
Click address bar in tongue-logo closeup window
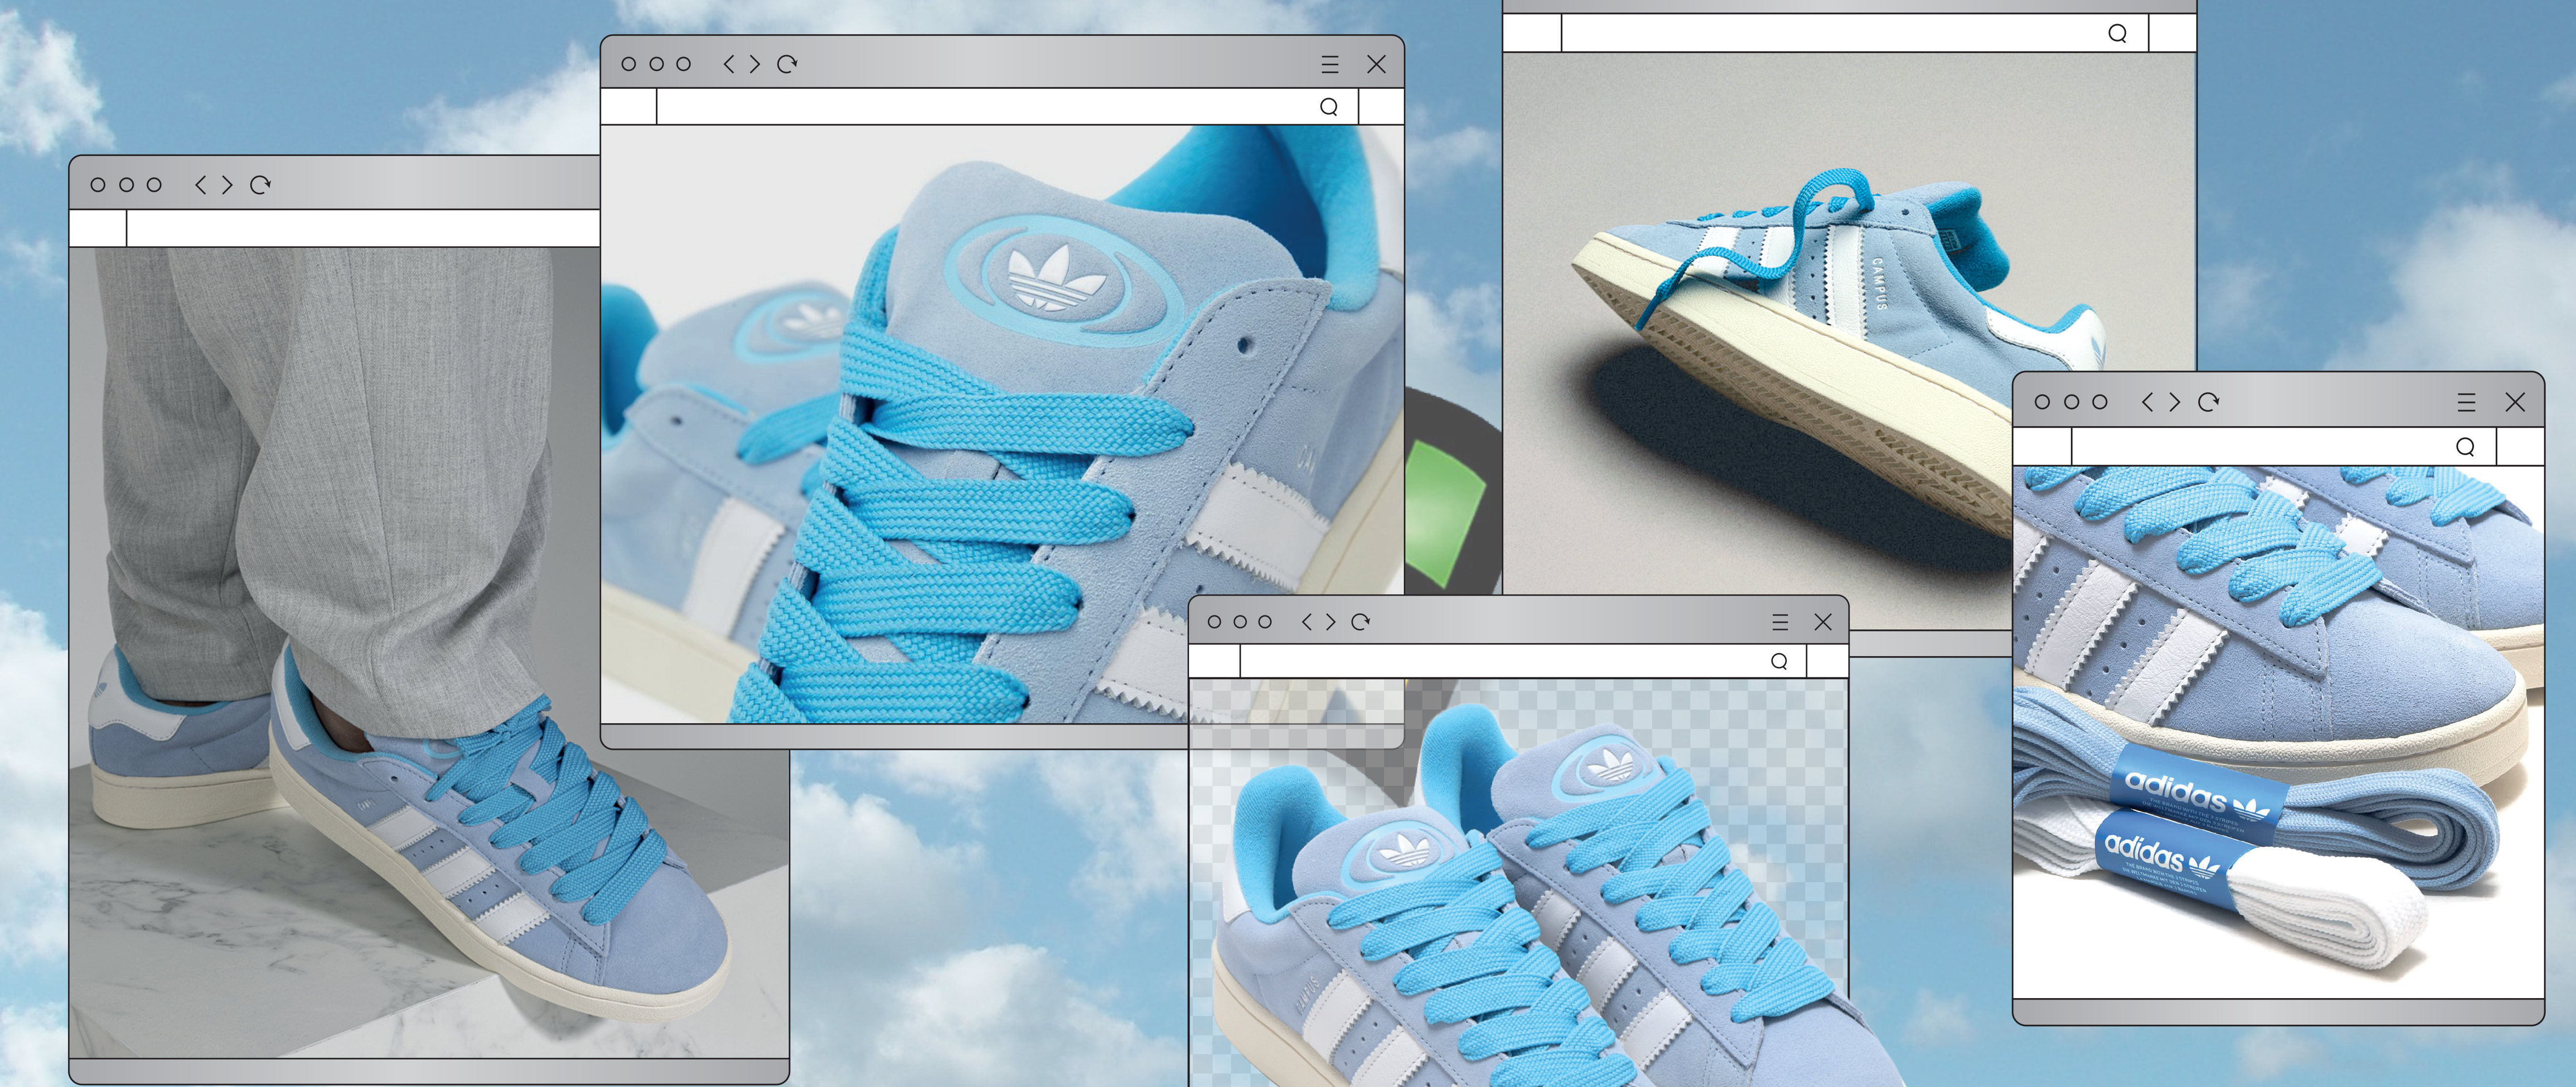[1008, 107]
